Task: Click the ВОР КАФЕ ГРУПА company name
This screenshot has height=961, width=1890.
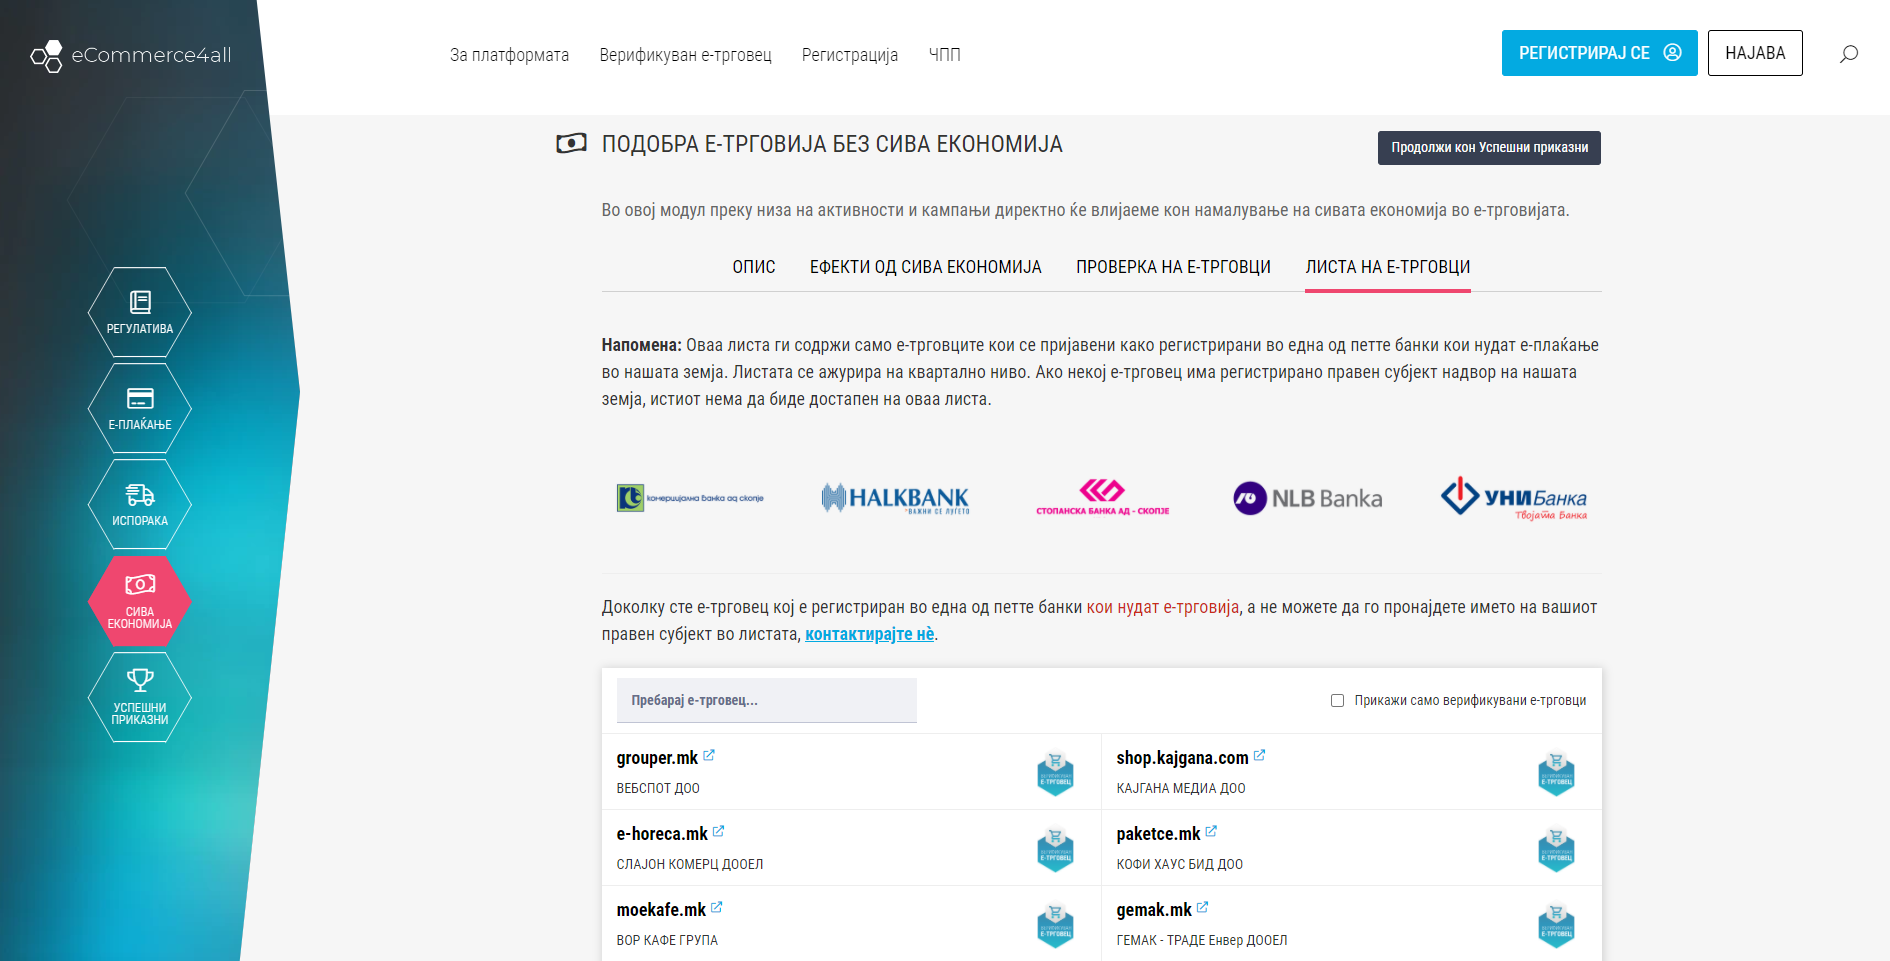Action: [667, 940]
